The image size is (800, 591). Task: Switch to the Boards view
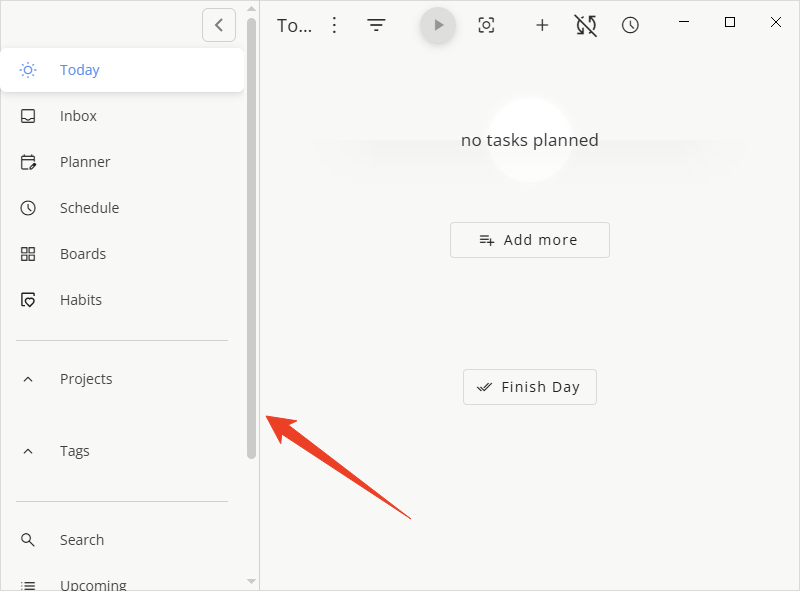83,254
